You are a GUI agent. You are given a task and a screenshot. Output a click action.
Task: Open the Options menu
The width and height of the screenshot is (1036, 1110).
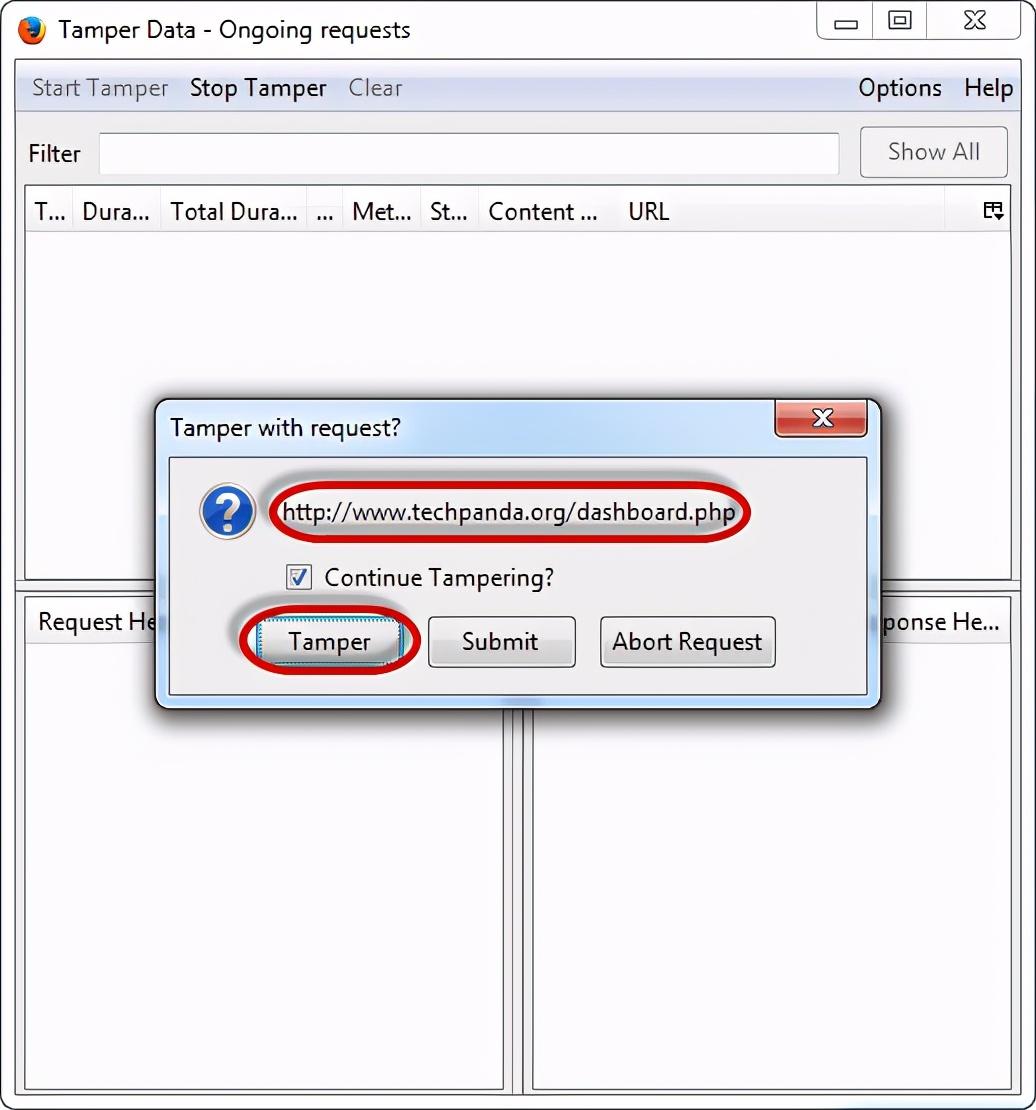(900, 88)
